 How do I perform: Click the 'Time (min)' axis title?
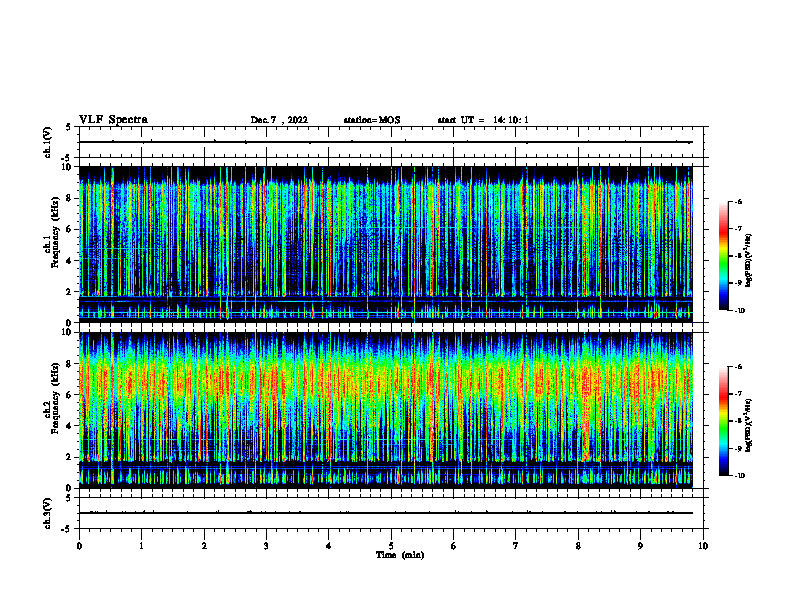point(400,555)
